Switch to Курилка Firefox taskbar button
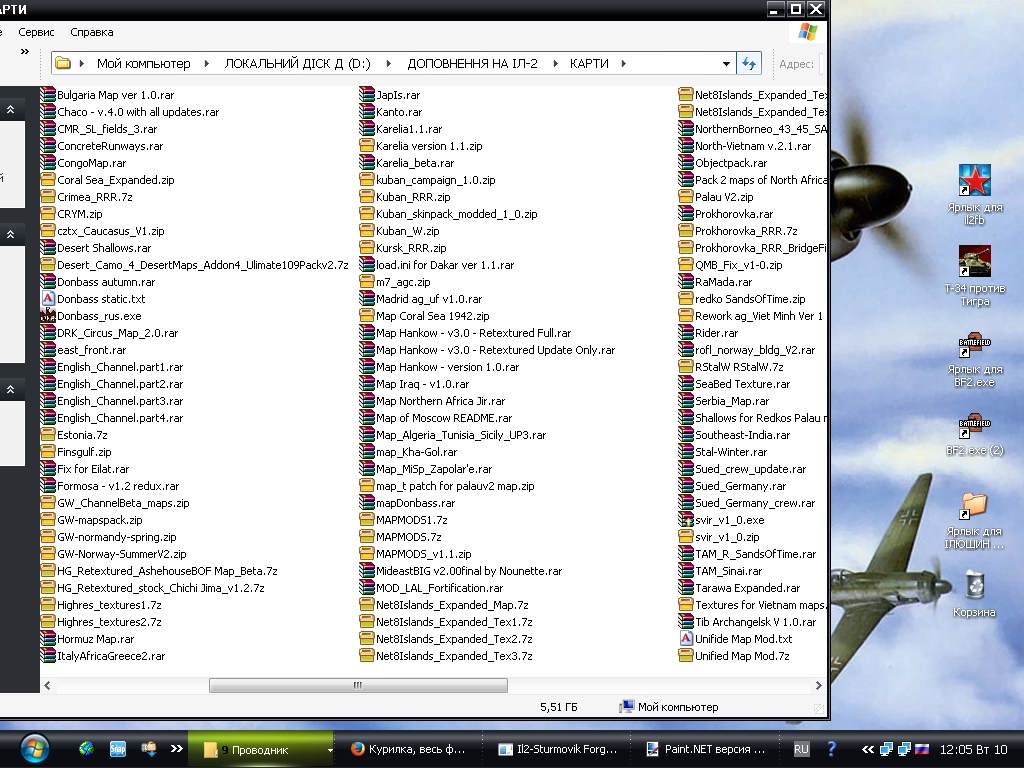The height and width of the screenshot is (768, 1024). coord(408,749)
